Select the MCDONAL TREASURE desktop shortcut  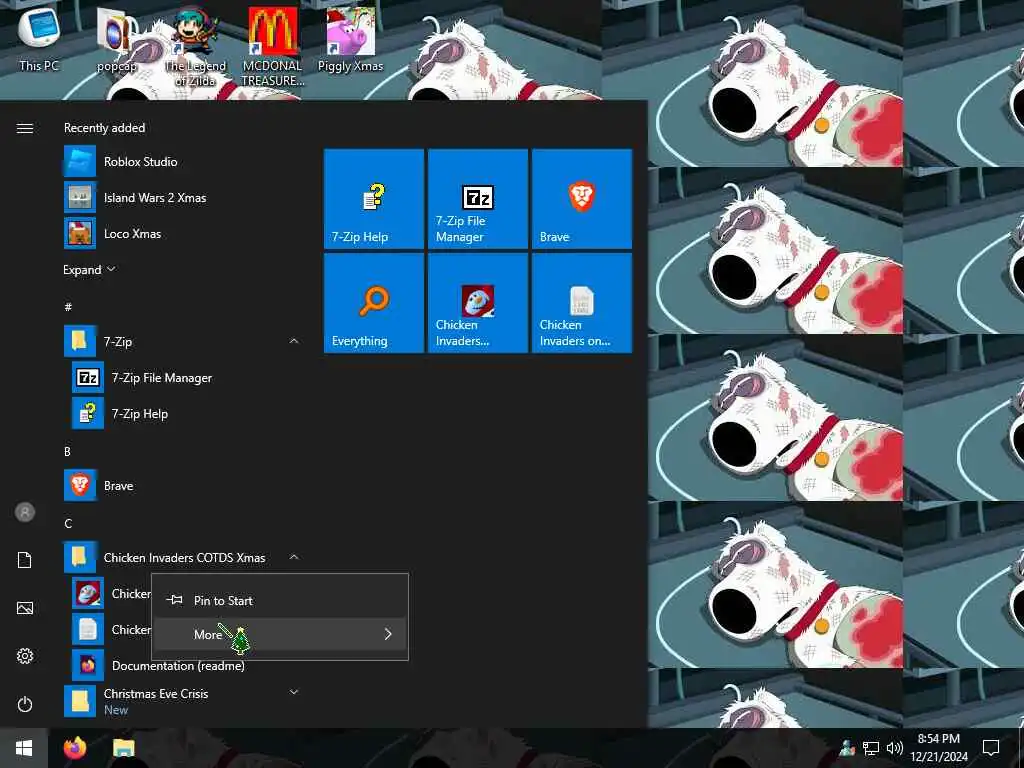[273, 47]
